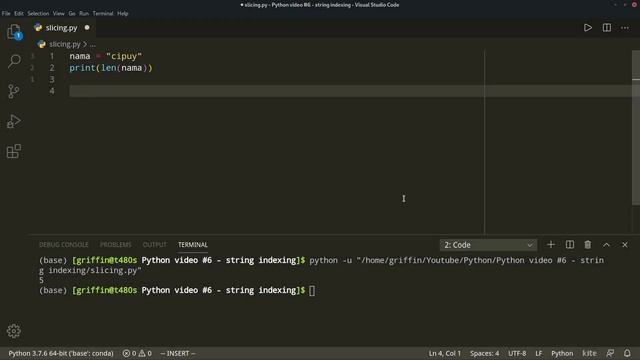Screen dimensions: 640x360
Task: Click slicing.py in the breadcrumb
Action: (x=65, y=44)
